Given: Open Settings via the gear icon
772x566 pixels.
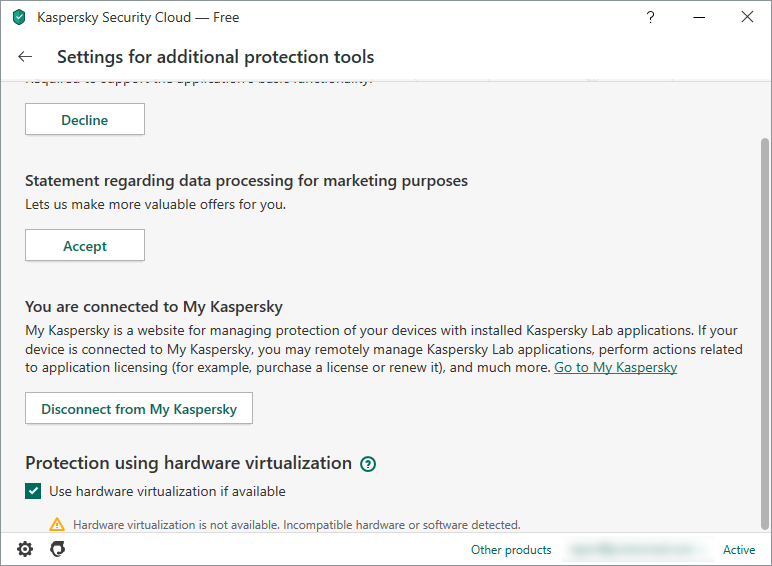Looking at the screenshot, I should [x=25, y=549].
